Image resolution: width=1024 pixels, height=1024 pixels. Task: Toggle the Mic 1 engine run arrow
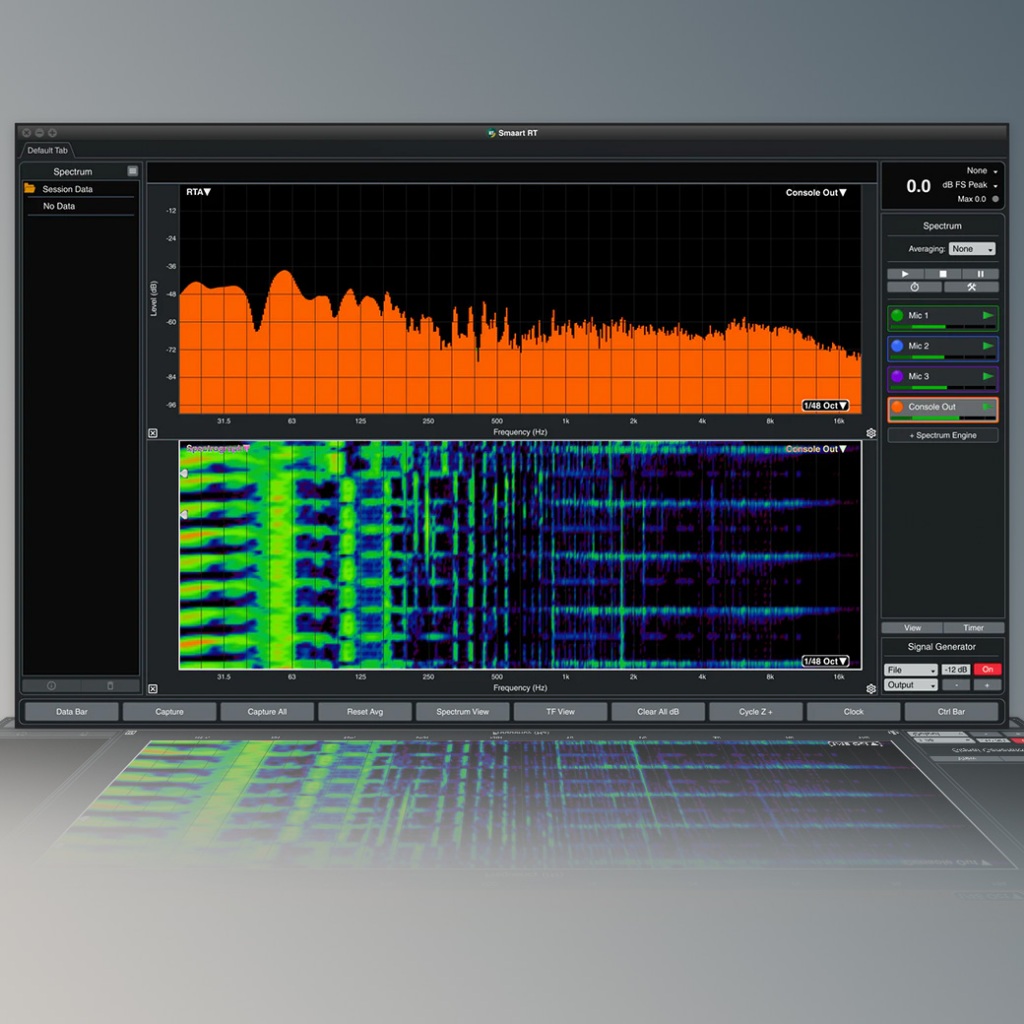point(988,316)
